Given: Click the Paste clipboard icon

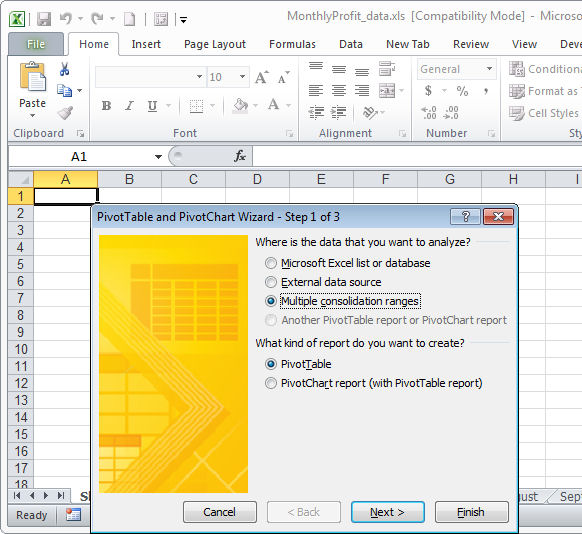Looking at the screenshot, I should tap(33, 77).
